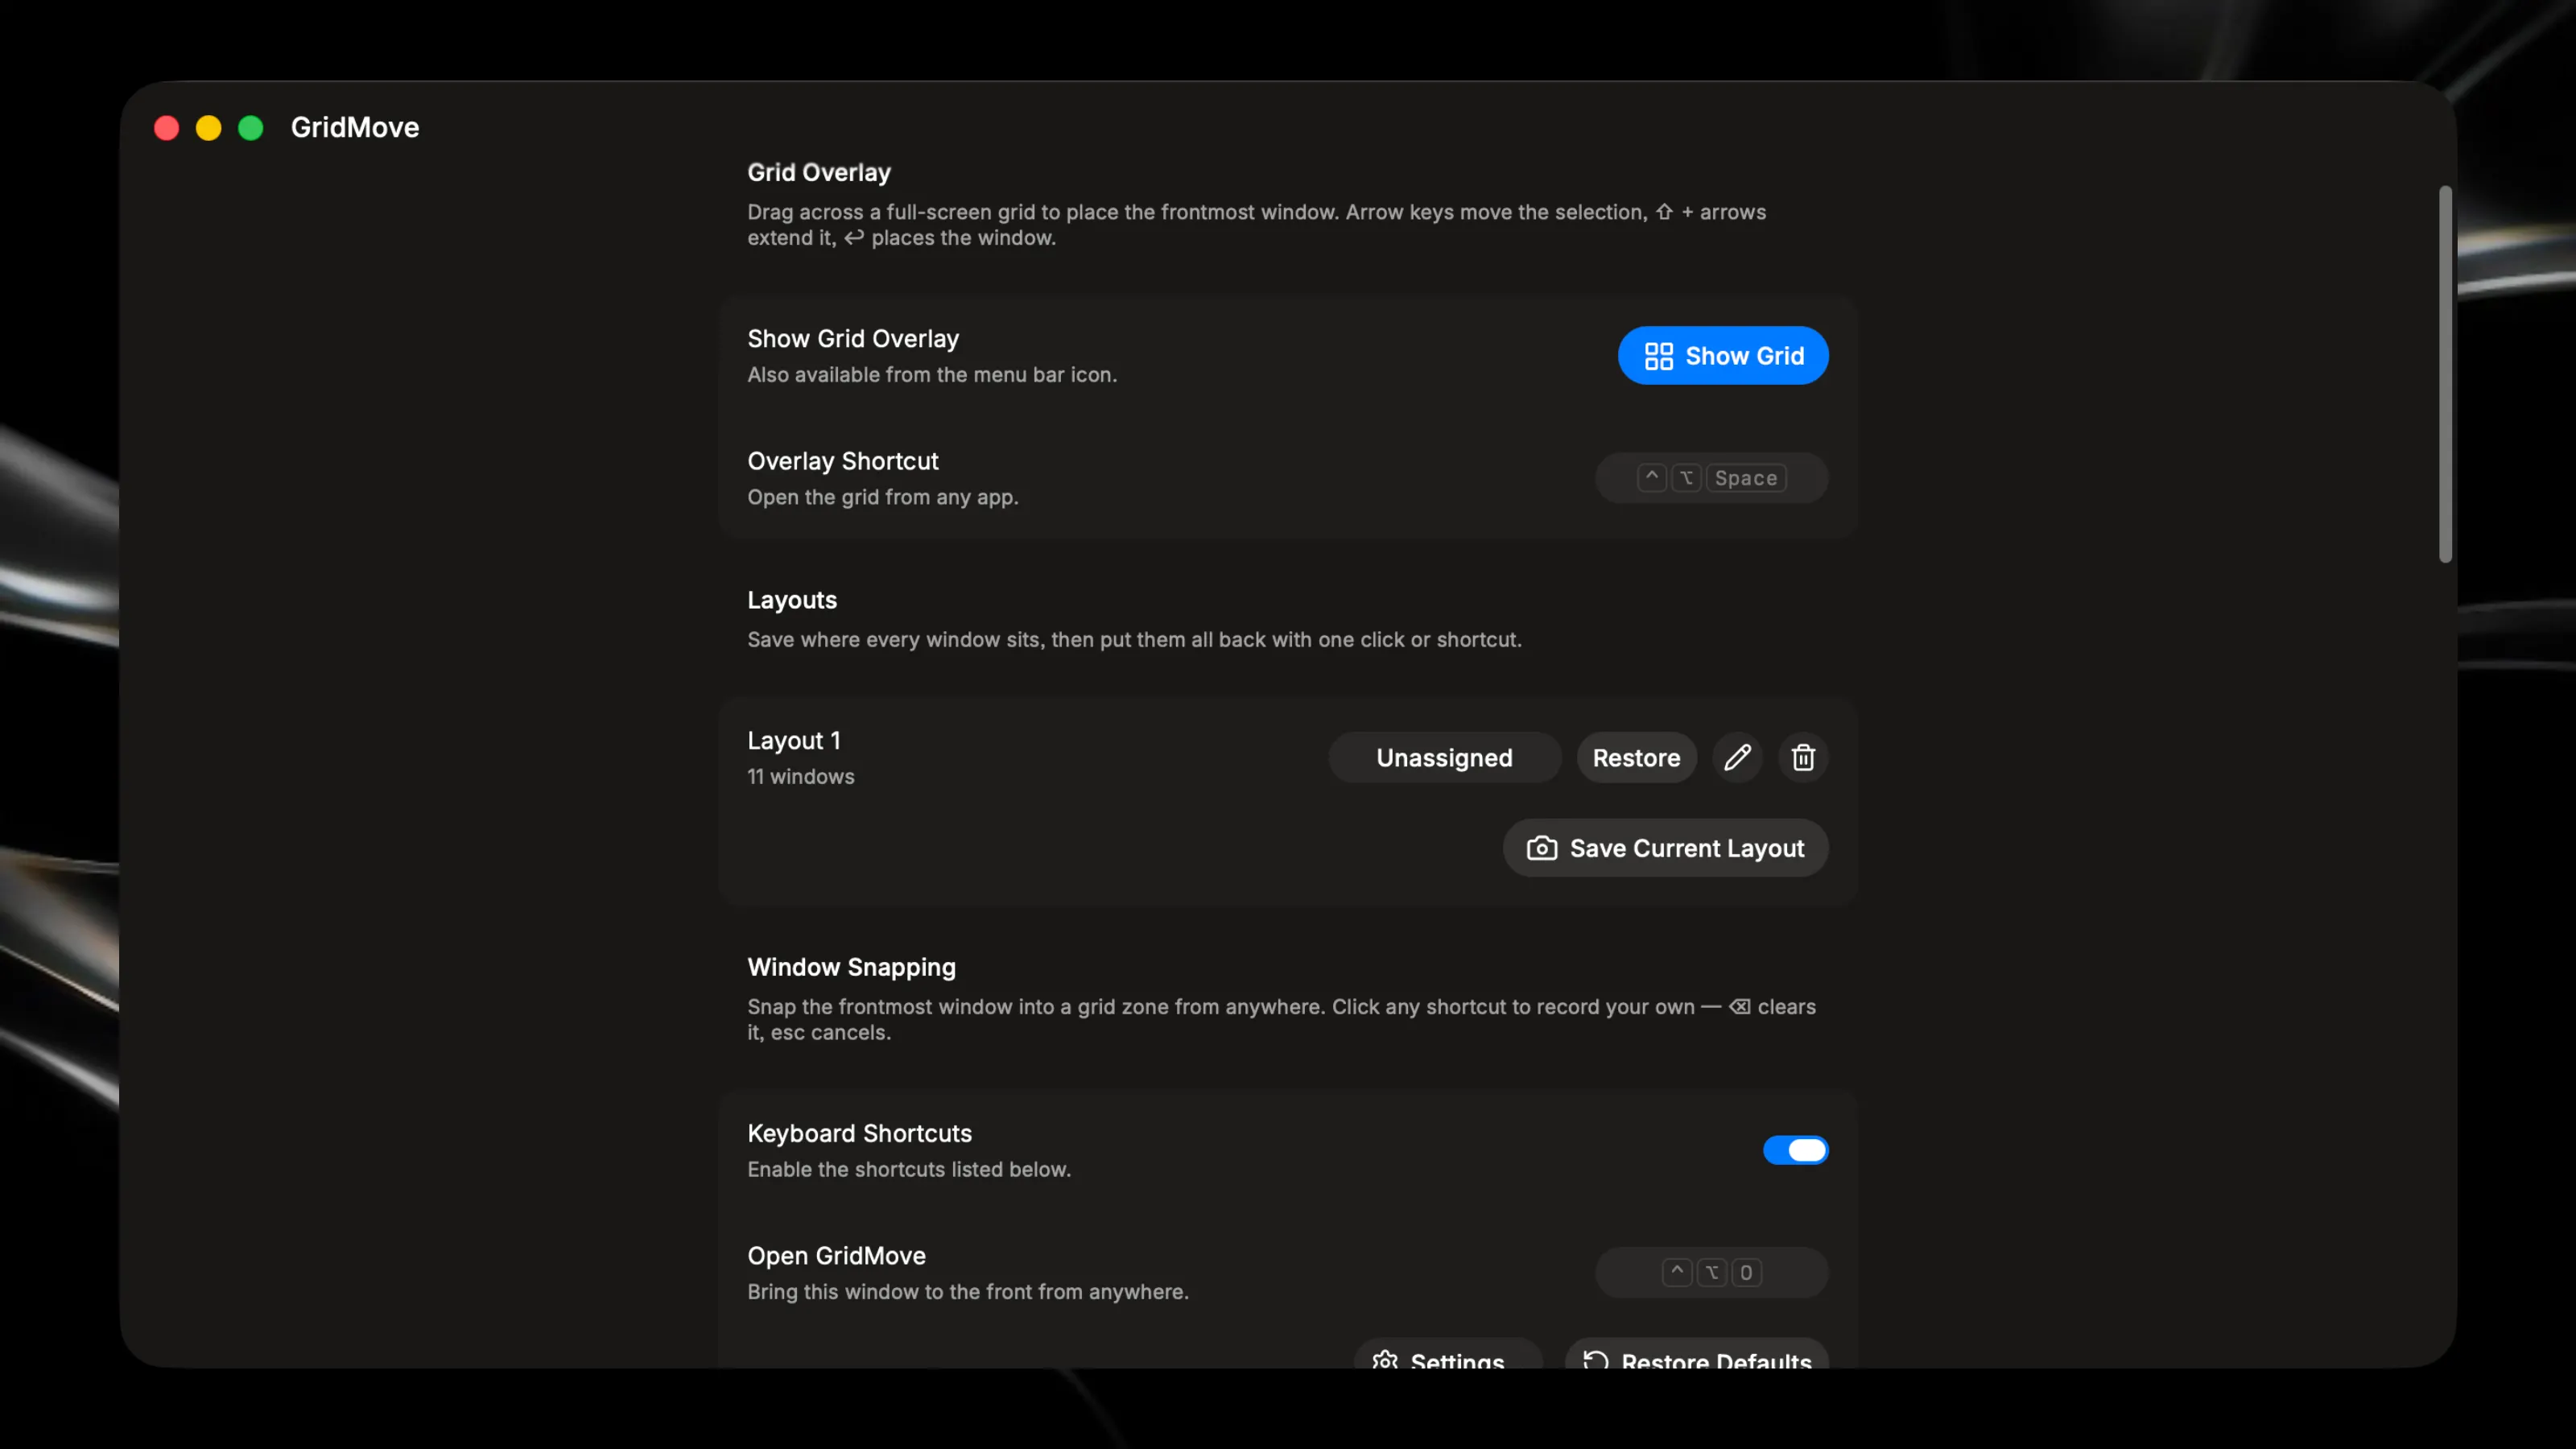Click Restore Defaults button
The width and height of the screenshot is (2576, 1449).
point(1697,1354)
